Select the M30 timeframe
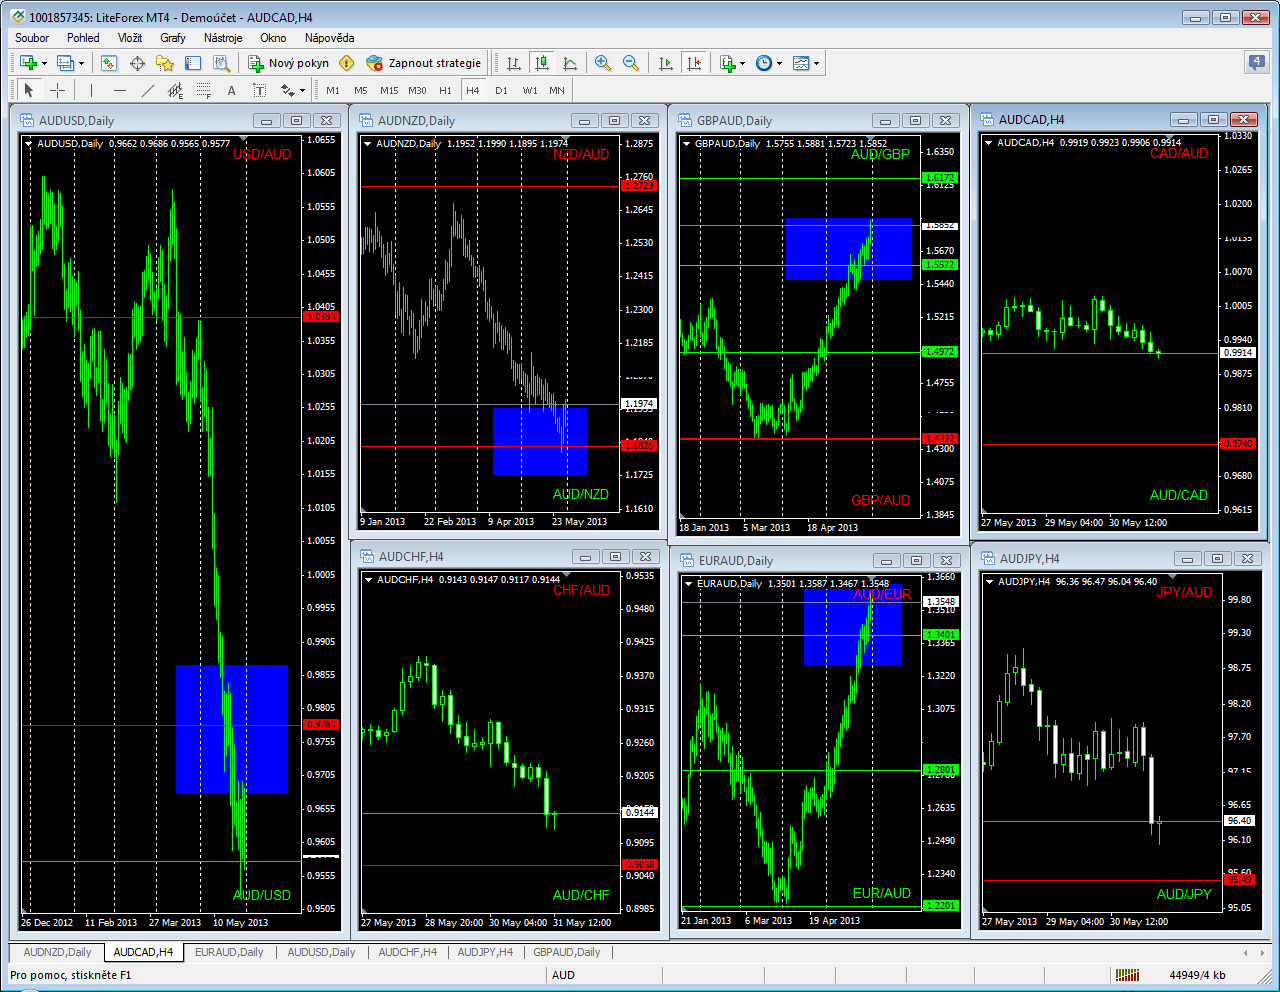1280x992 pixels. 417,90
